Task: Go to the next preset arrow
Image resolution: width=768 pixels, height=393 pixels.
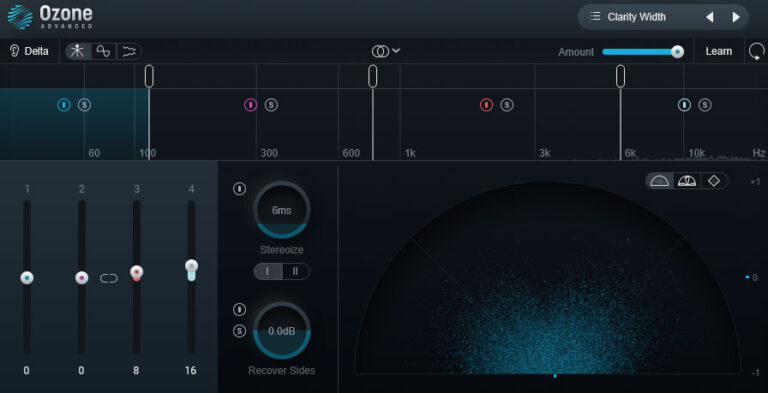Action: [x=736, y=17]
